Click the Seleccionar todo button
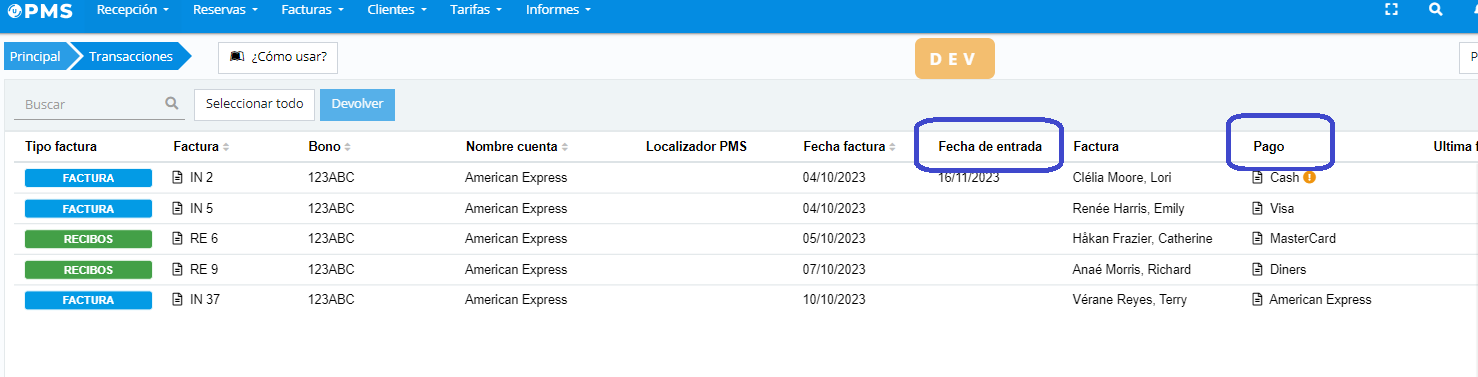The height and width of the screenshot is (377, 1478). tap(254, 104)
